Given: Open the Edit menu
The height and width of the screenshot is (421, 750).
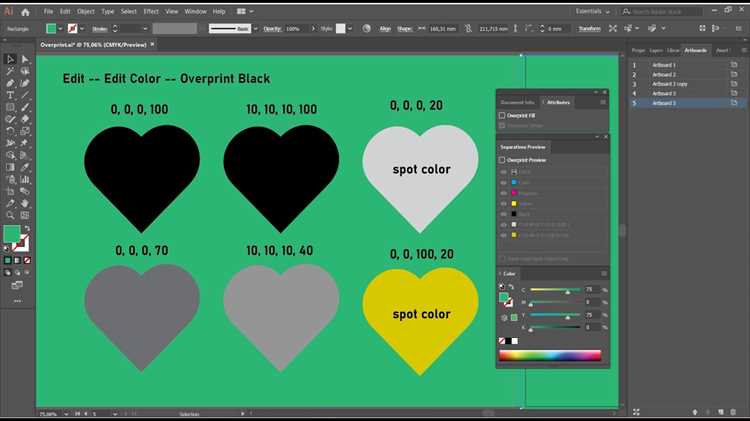Looking at the screenshot, I should point(65,11).
